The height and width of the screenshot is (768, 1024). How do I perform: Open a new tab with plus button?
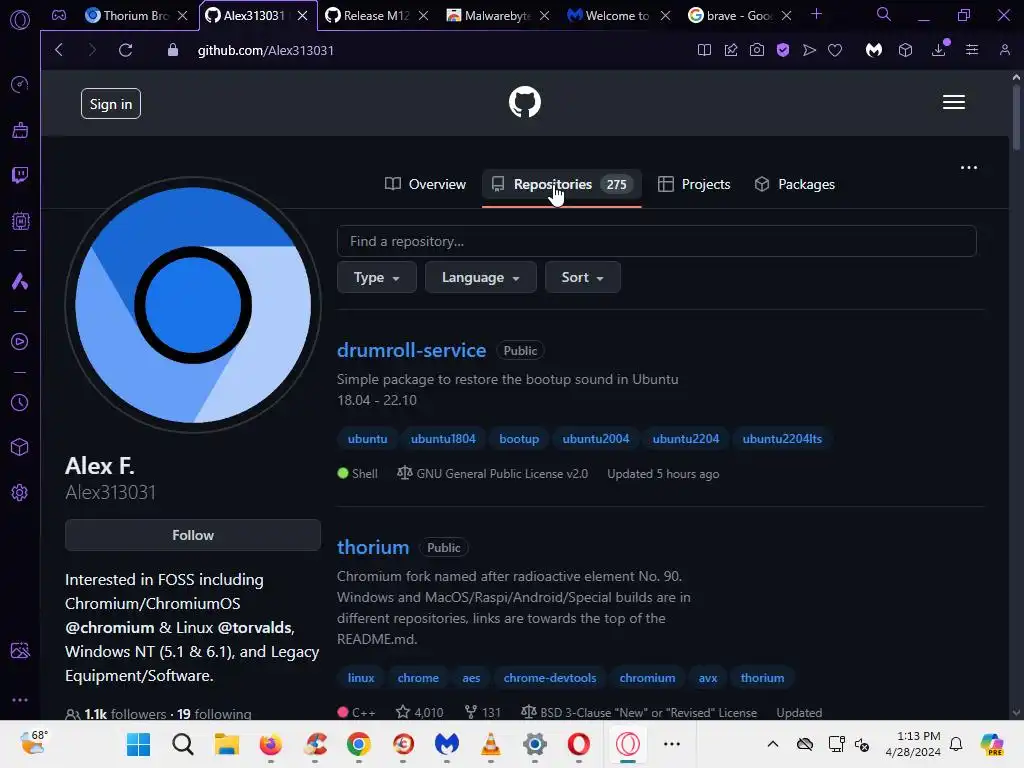(816, 14)
